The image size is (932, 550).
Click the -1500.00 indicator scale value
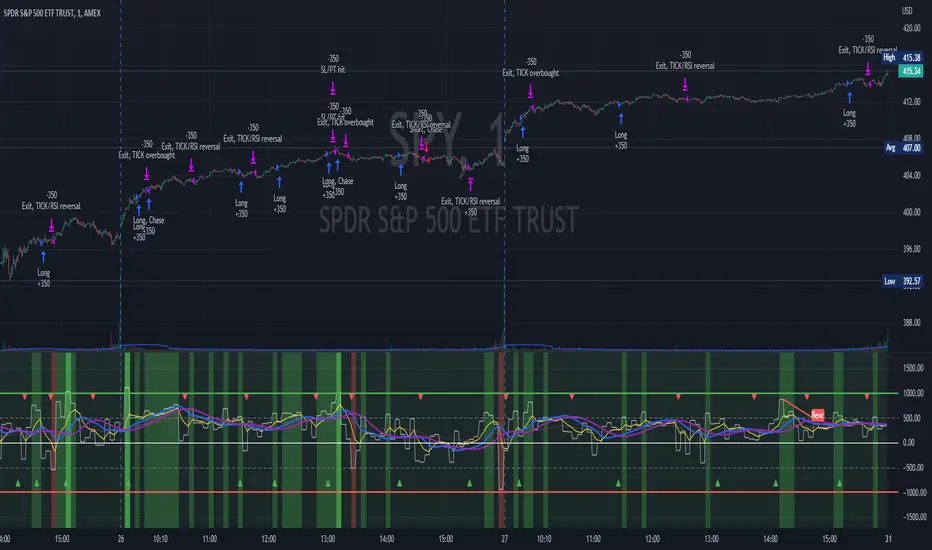[913, 517]
